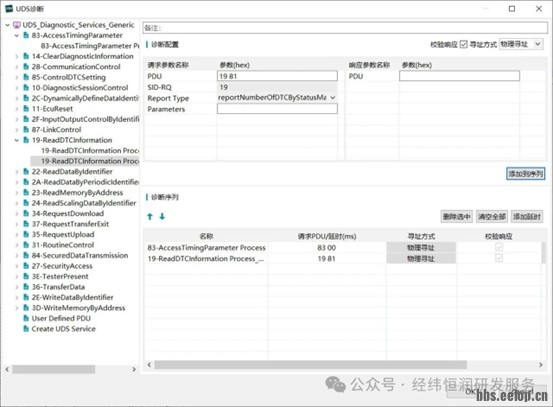
Task: Click the 添加到序列 button
Action: (525, 174)
